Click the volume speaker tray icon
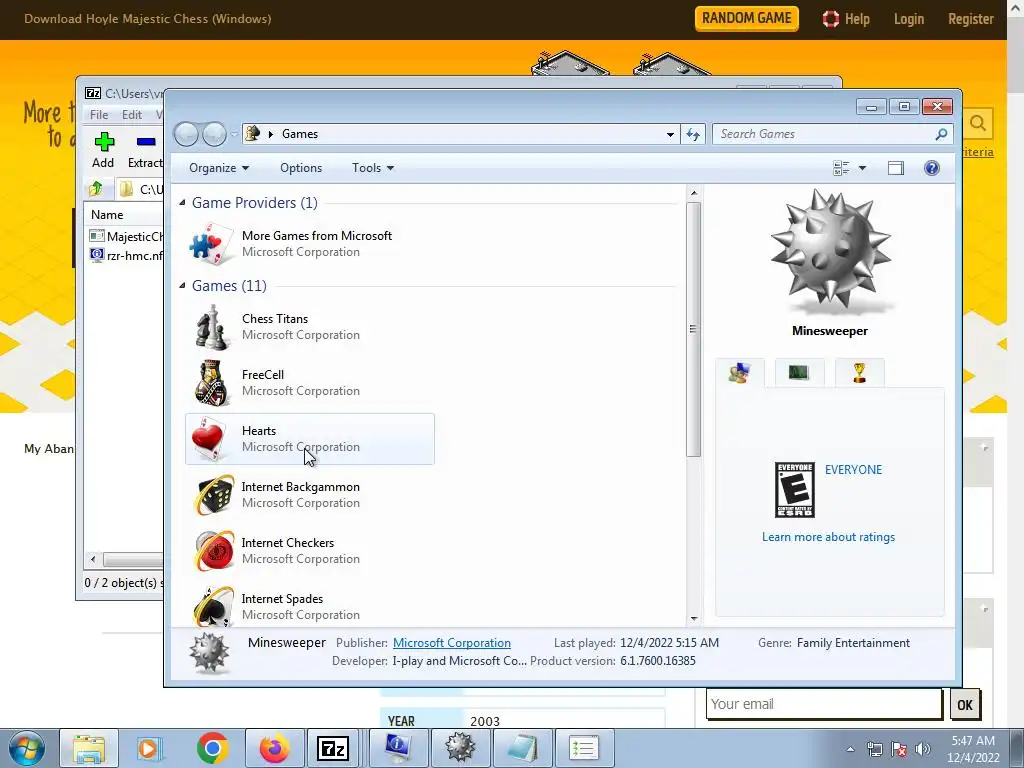 [923, 749]
